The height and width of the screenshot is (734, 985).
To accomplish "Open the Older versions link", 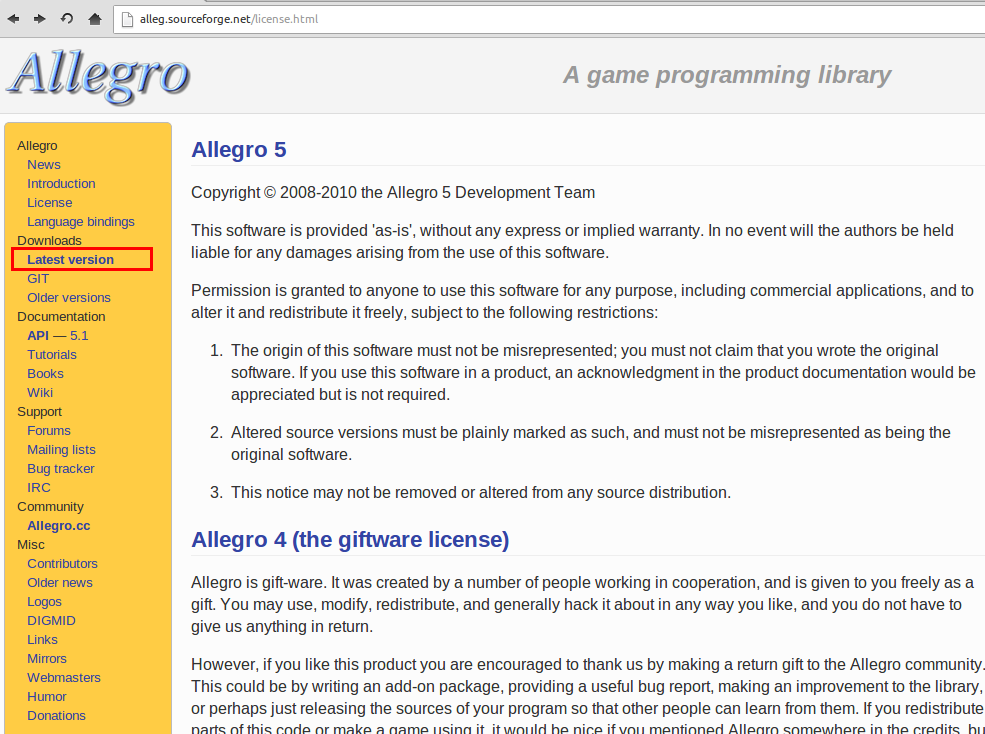I will 68,297.
